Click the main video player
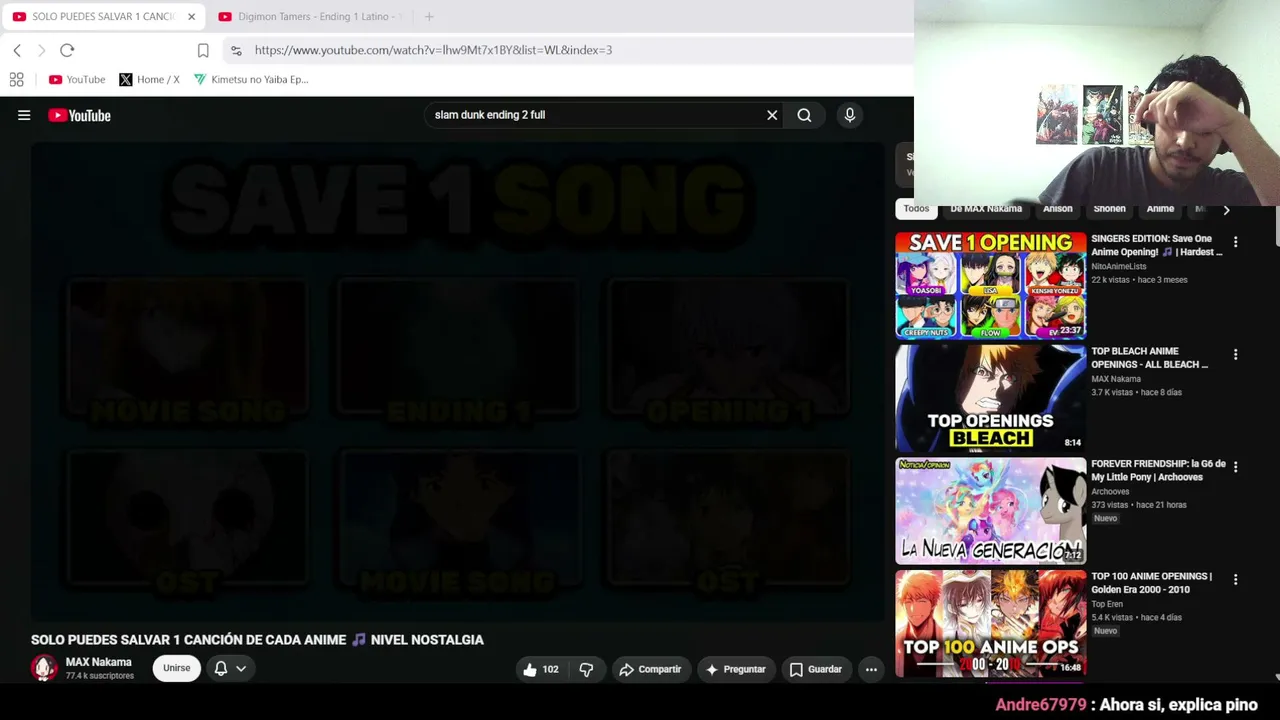Screen dimensions: 1280x720 pyautogui.click(x=457, y=380)
